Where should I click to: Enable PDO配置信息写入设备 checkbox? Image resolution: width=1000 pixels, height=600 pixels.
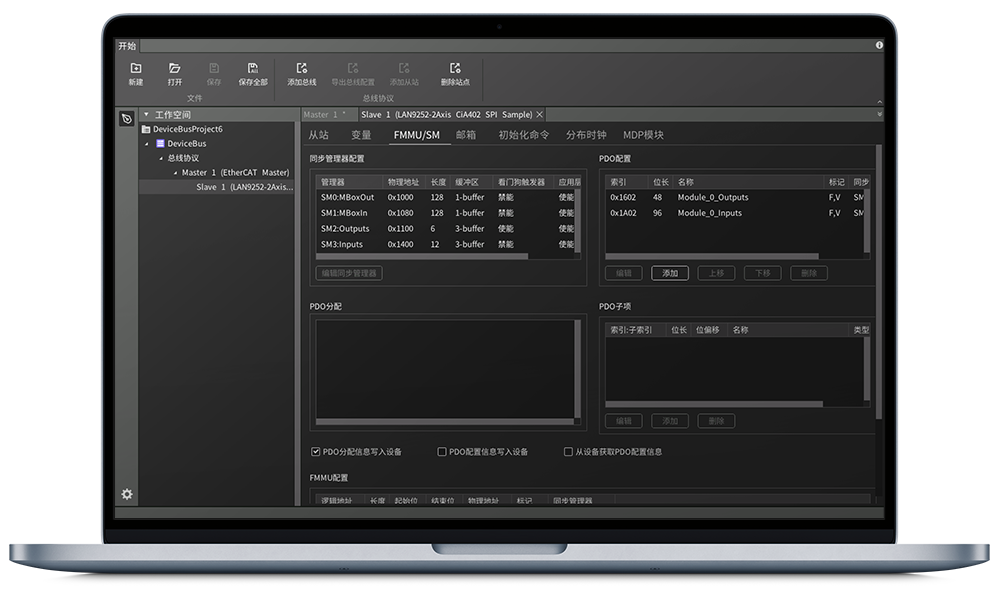[442, 452]
